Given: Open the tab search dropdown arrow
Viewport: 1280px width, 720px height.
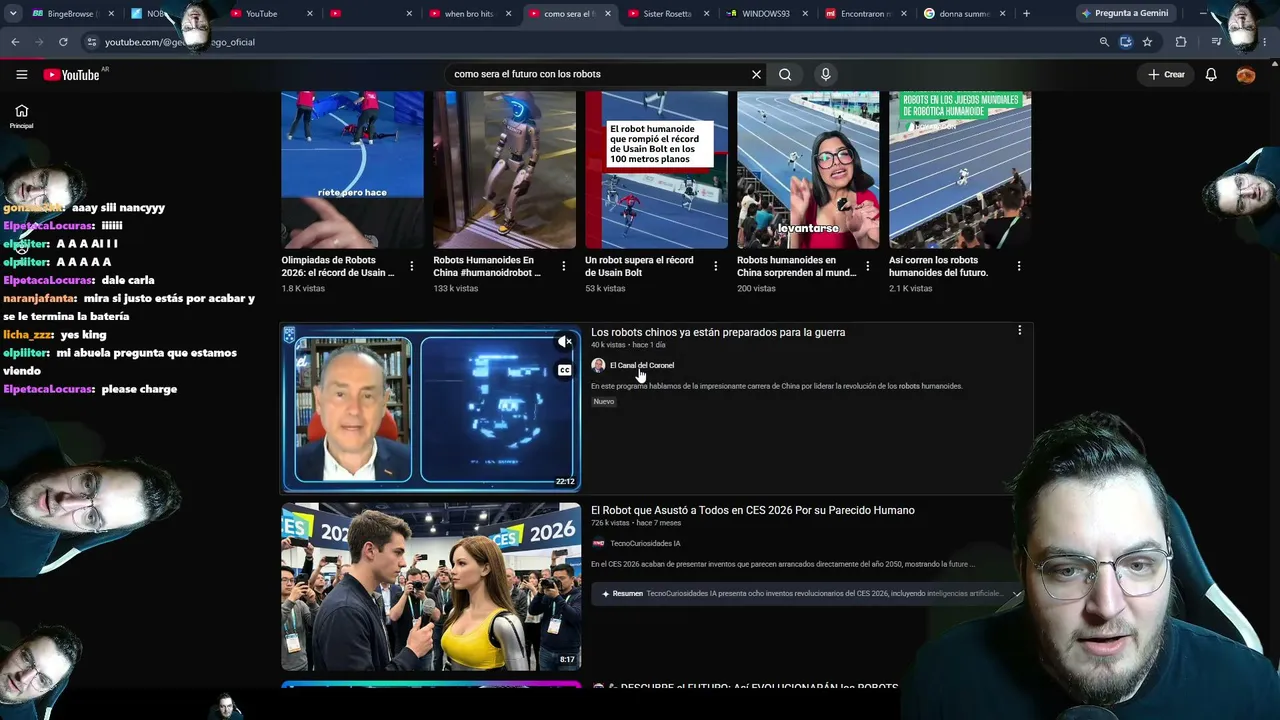Looking at the screenshot, I should click(13, 14).
